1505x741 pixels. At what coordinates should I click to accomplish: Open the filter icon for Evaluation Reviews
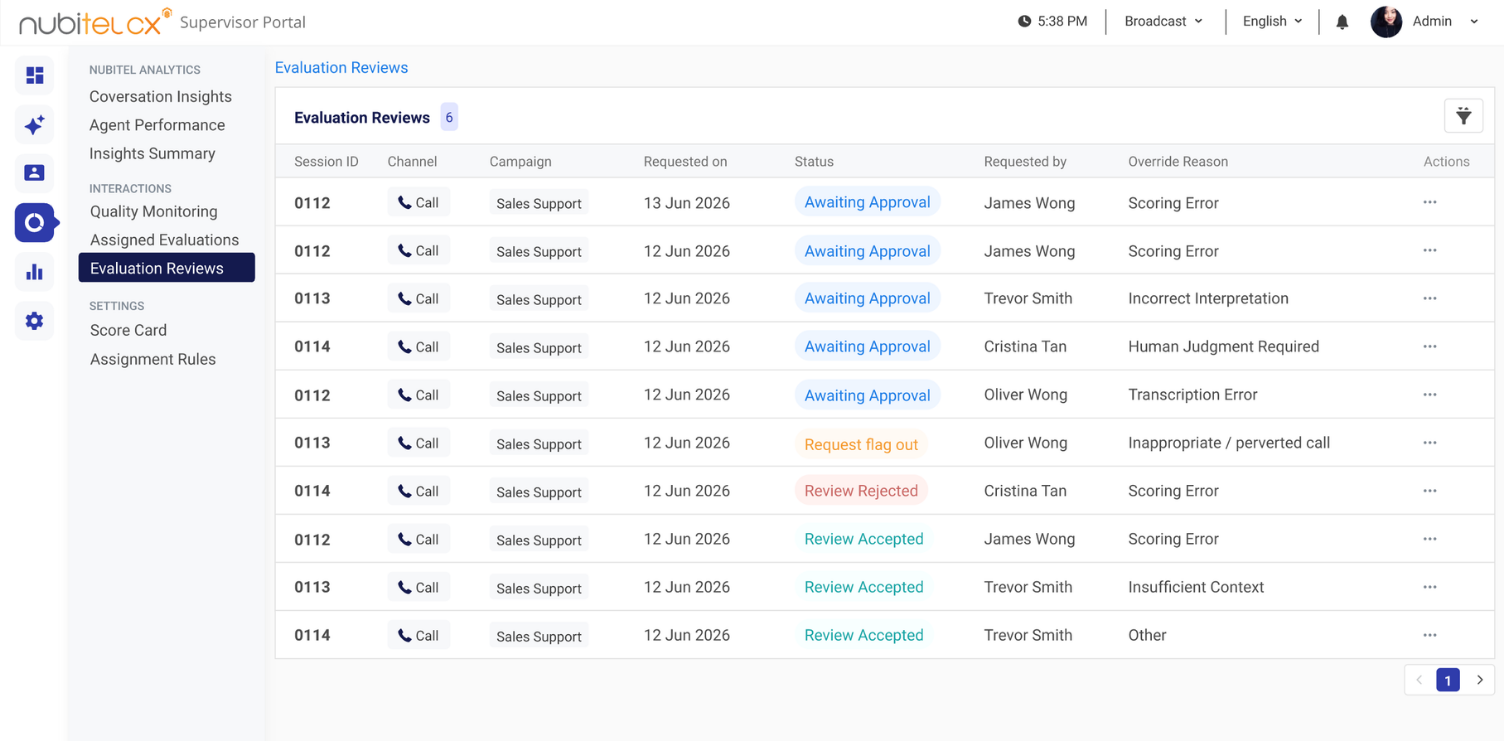tap(1463, 116)
